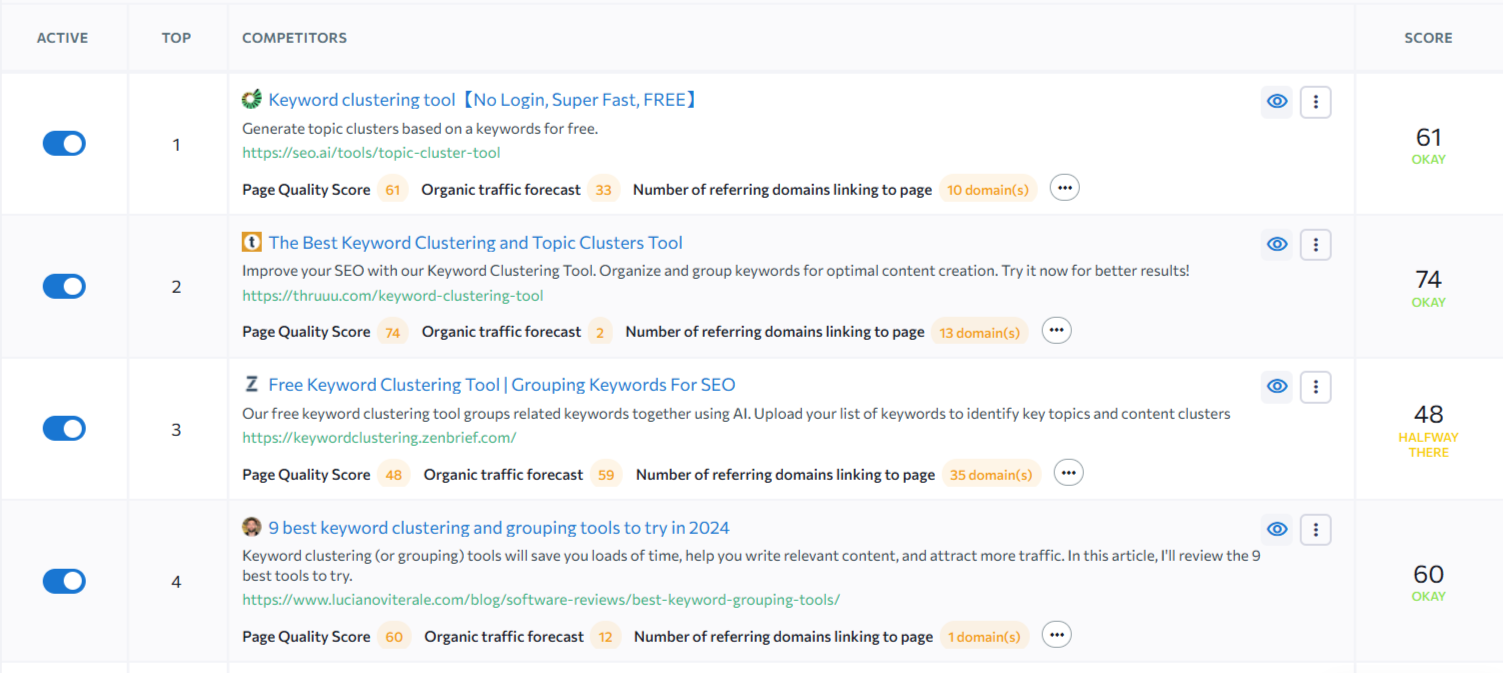
Task: Switch off the active toggle for competitor ranked 4
Action: pos(64,581)
